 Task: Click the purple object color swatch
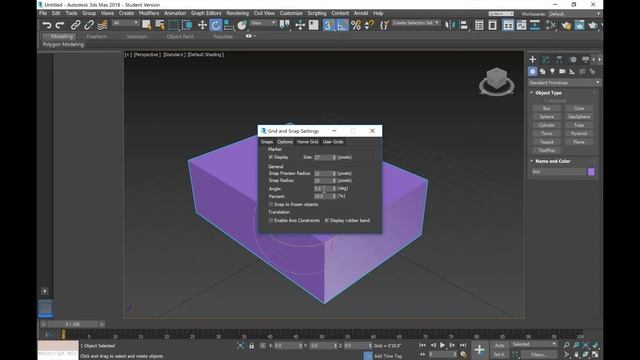coord(591,172)
